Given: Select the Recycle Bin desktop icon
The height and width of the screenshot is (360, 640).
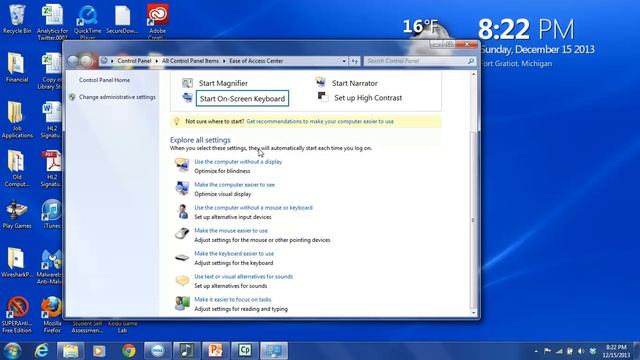Looking at the screenshot, I should pyautogui.click(x=17, y=19).
